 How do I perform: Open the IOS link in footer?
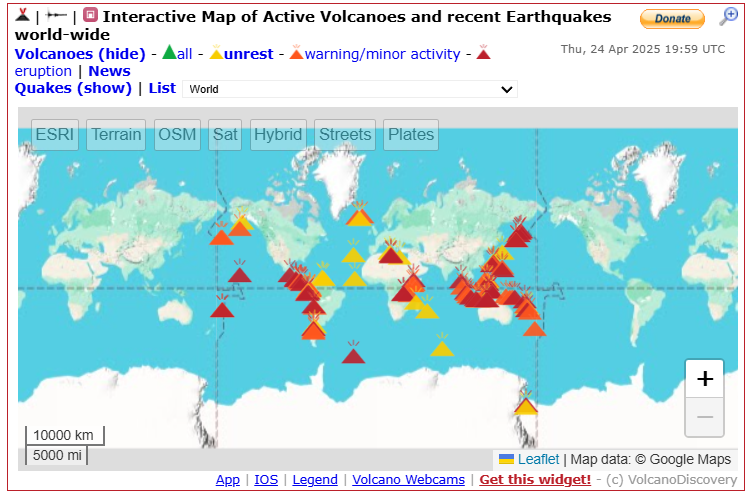[x=266, y=479]
